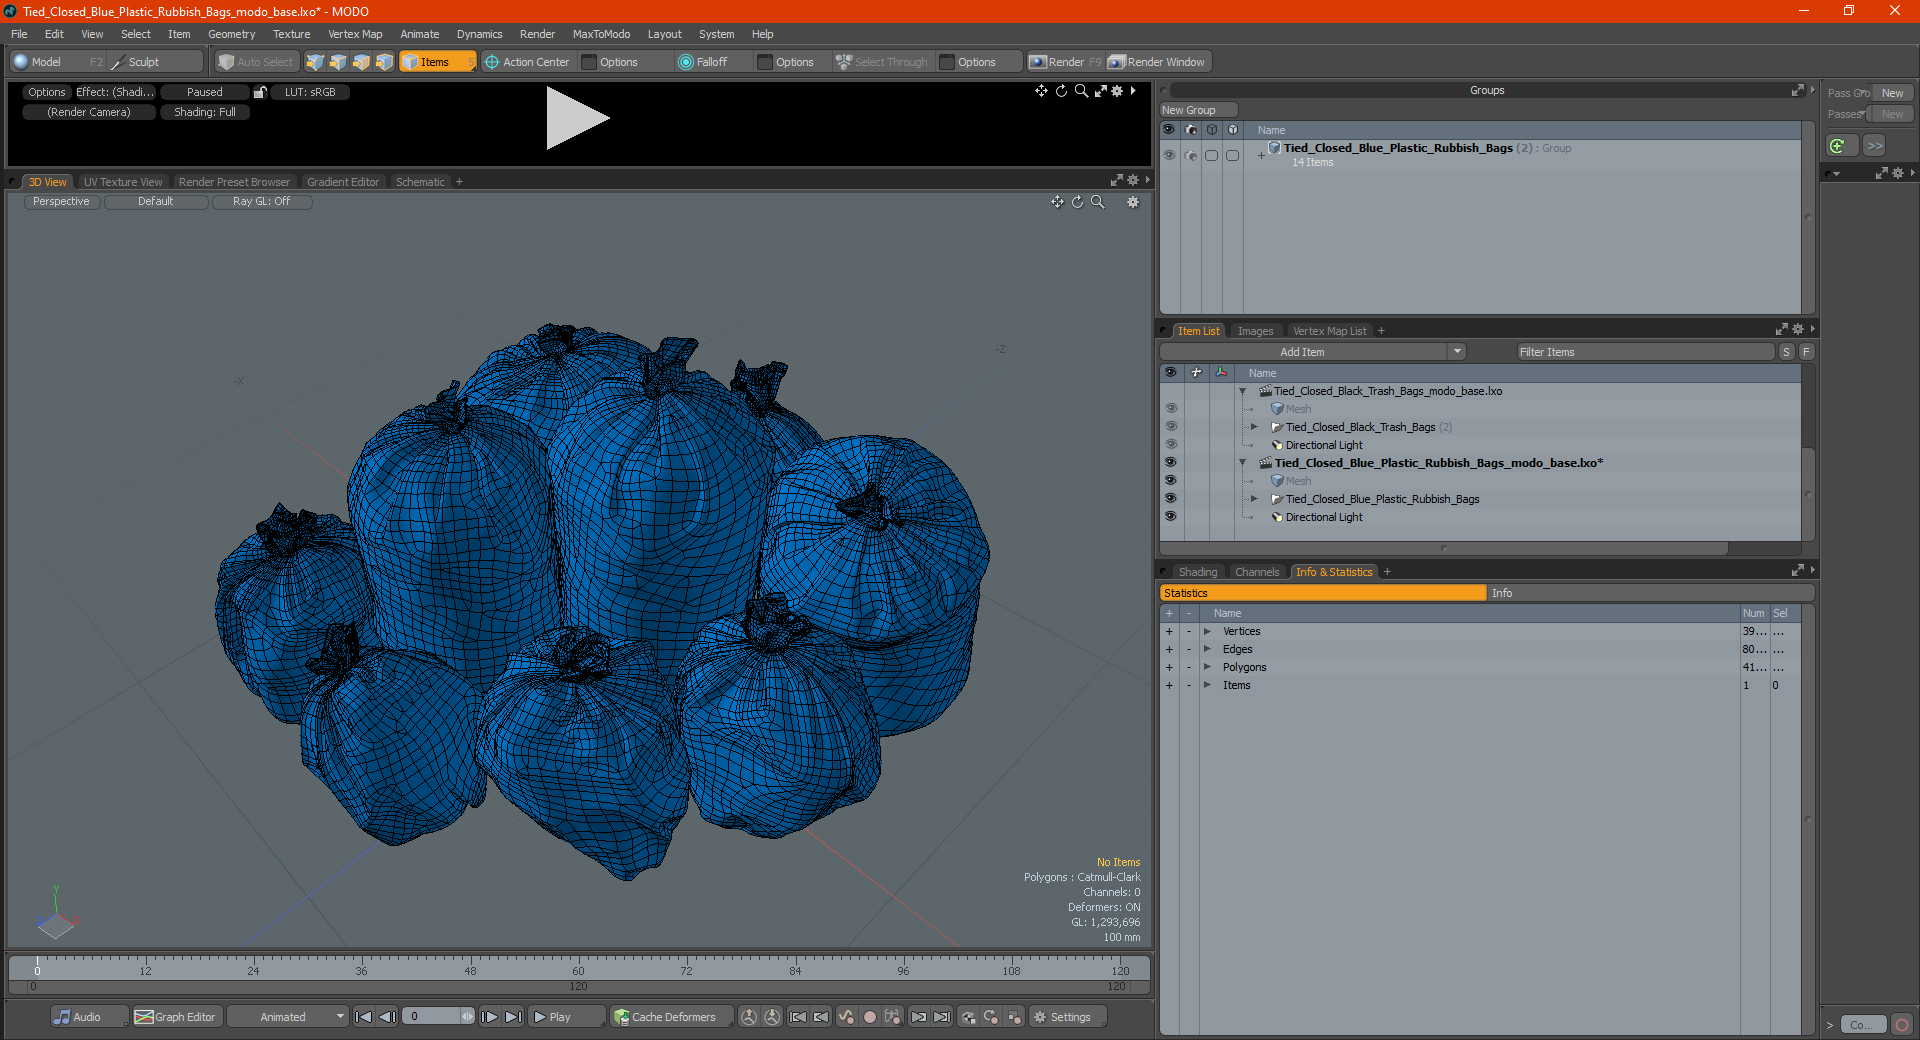Viewport: 1920px width, 1040px height.
Task: Expand the Tied_Closed_Black_Trash_Bags tree item
Action: pyautogui.click(x=1254, y=427)
